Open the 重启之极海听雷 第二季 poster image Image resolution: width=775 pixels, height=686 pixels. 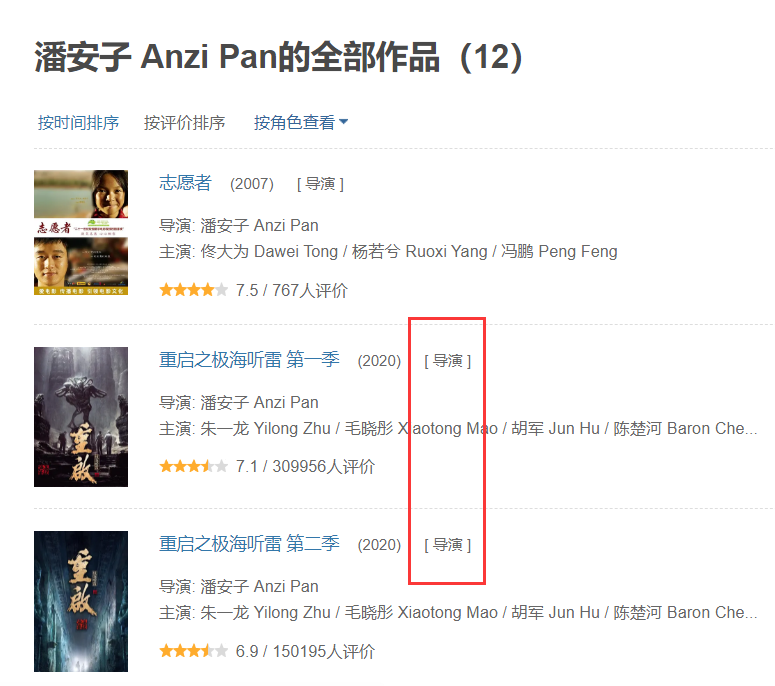(81, 601)
